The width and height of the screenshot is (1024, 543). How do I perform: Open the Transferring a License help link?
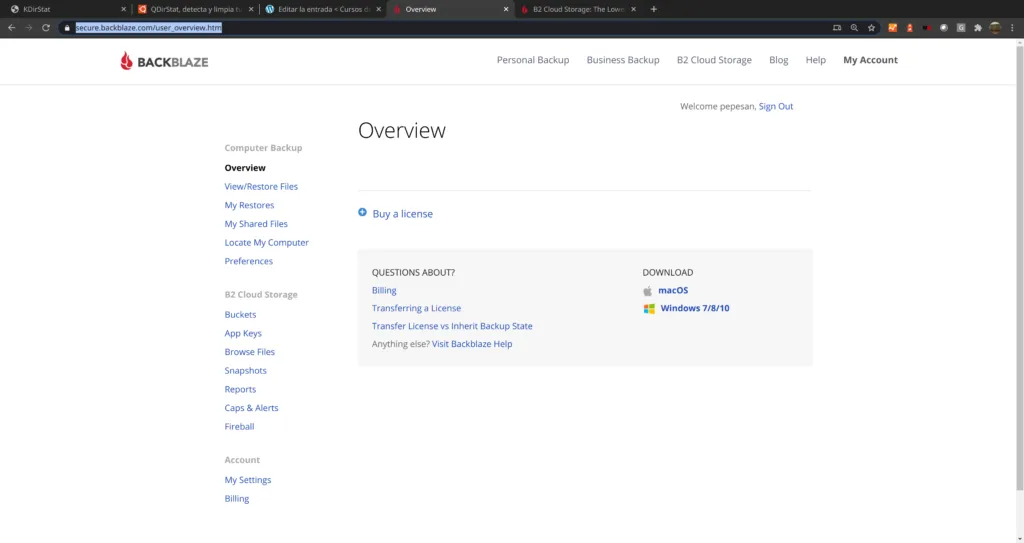click(416, 308)
